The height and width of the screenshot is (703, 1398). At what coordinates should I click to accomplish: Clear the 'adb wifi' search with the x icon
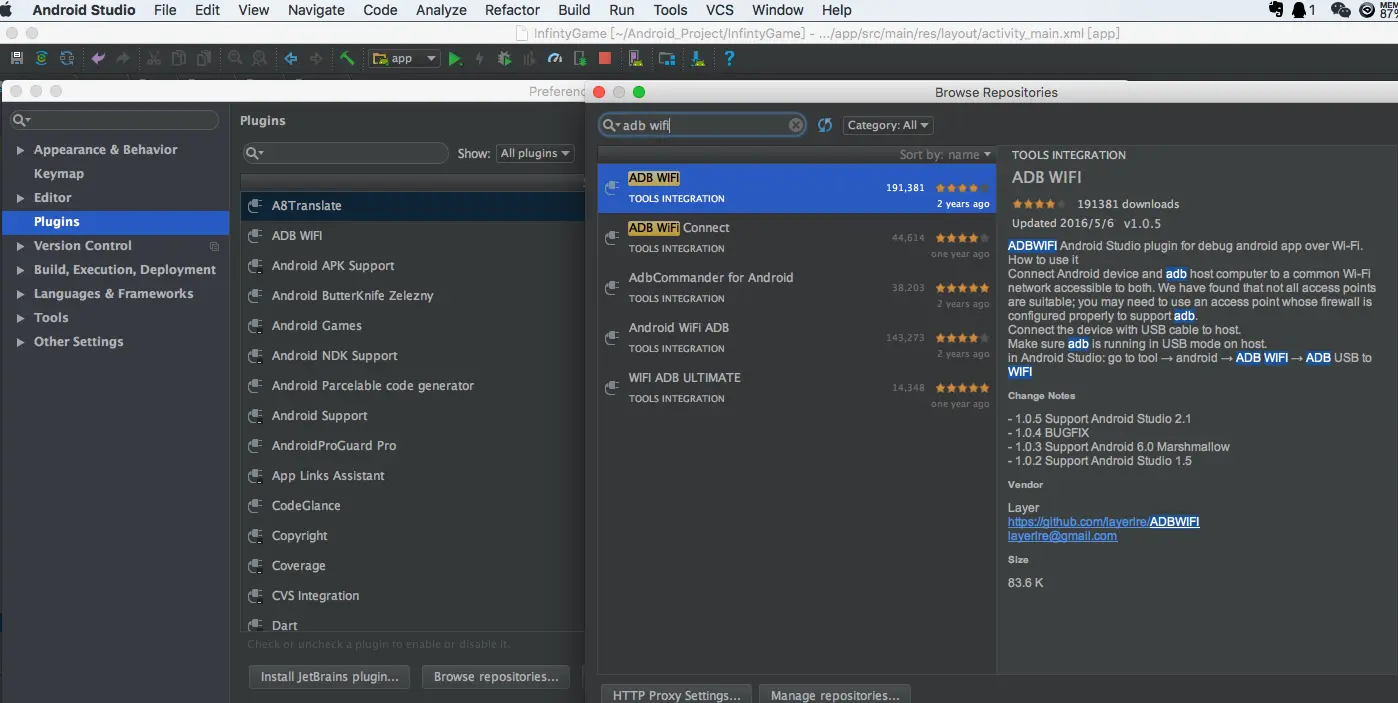[x=796, y=125]
